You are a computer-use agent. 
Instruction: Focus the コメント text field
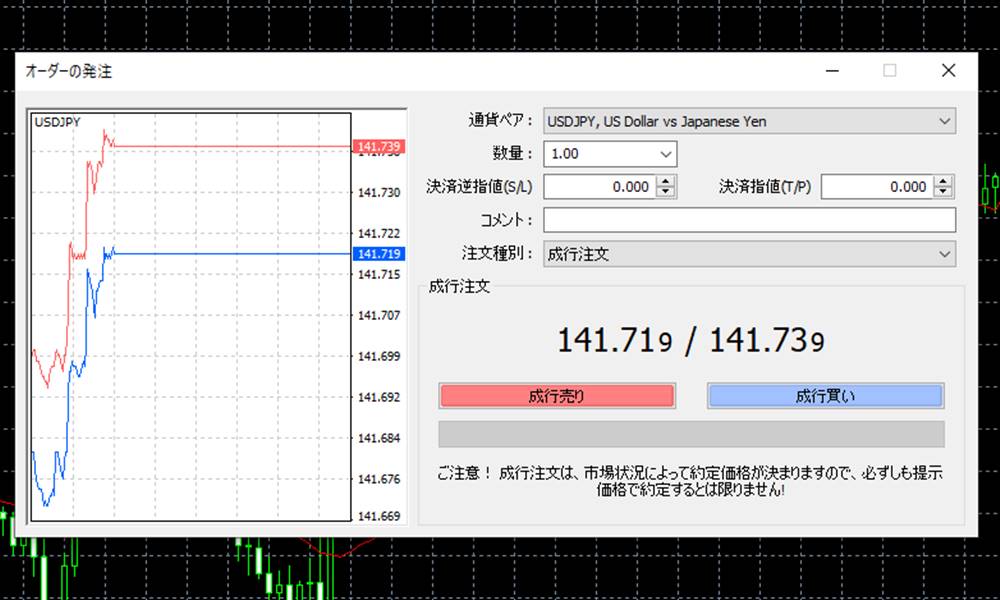749,220
